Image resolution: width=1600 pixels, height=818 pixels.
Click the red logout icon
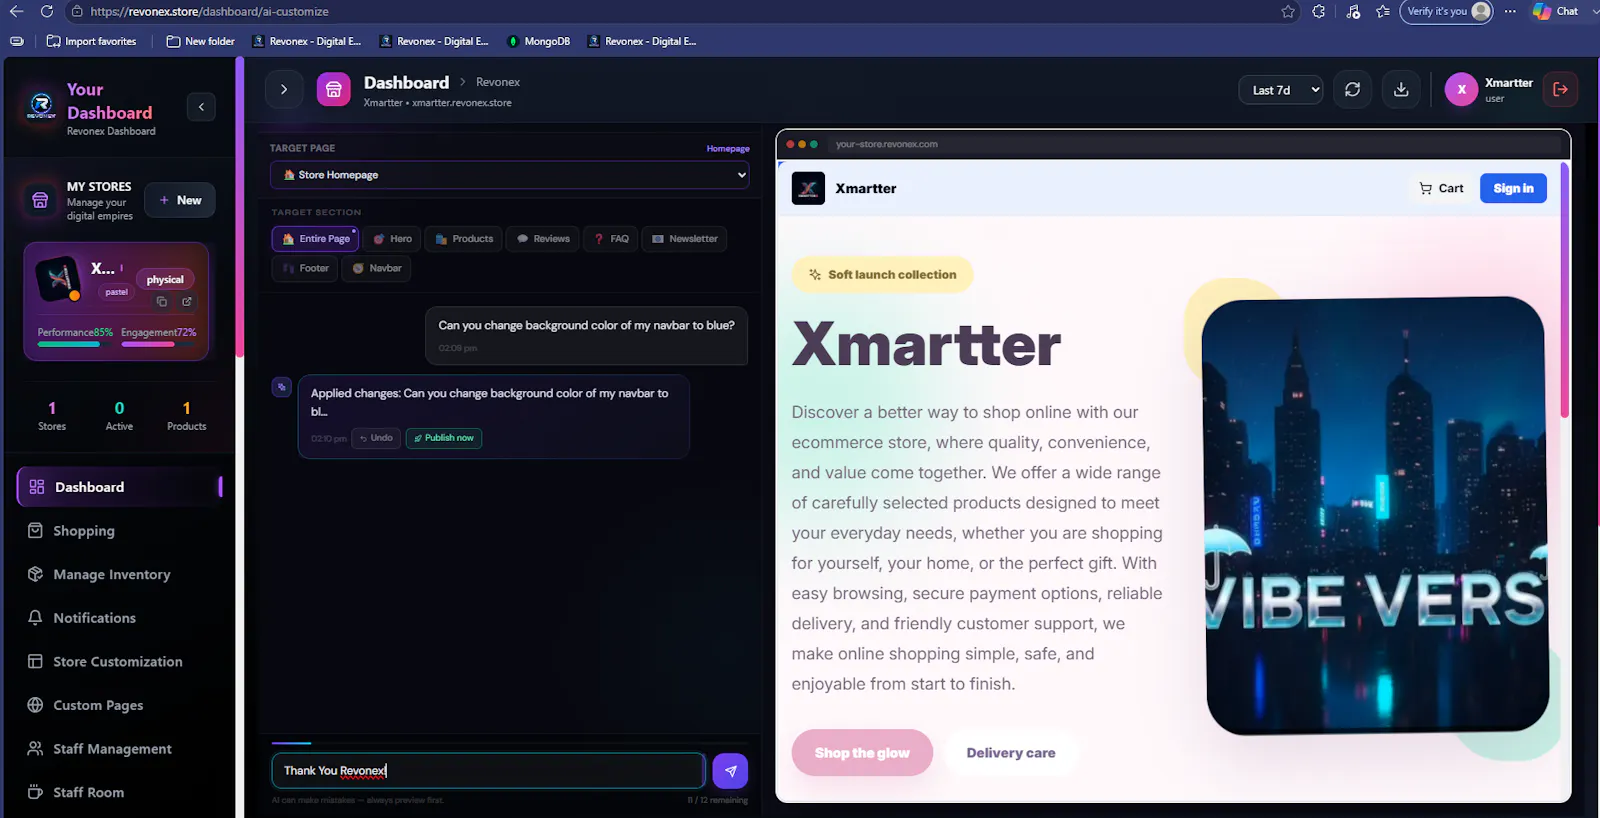(1560, 89)
